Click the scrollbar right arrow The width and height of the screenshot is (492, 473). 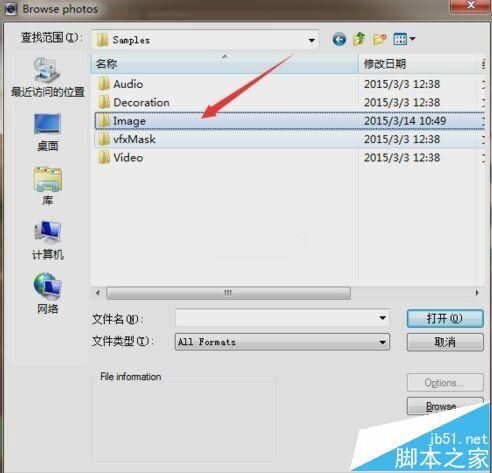click(477, 293)
